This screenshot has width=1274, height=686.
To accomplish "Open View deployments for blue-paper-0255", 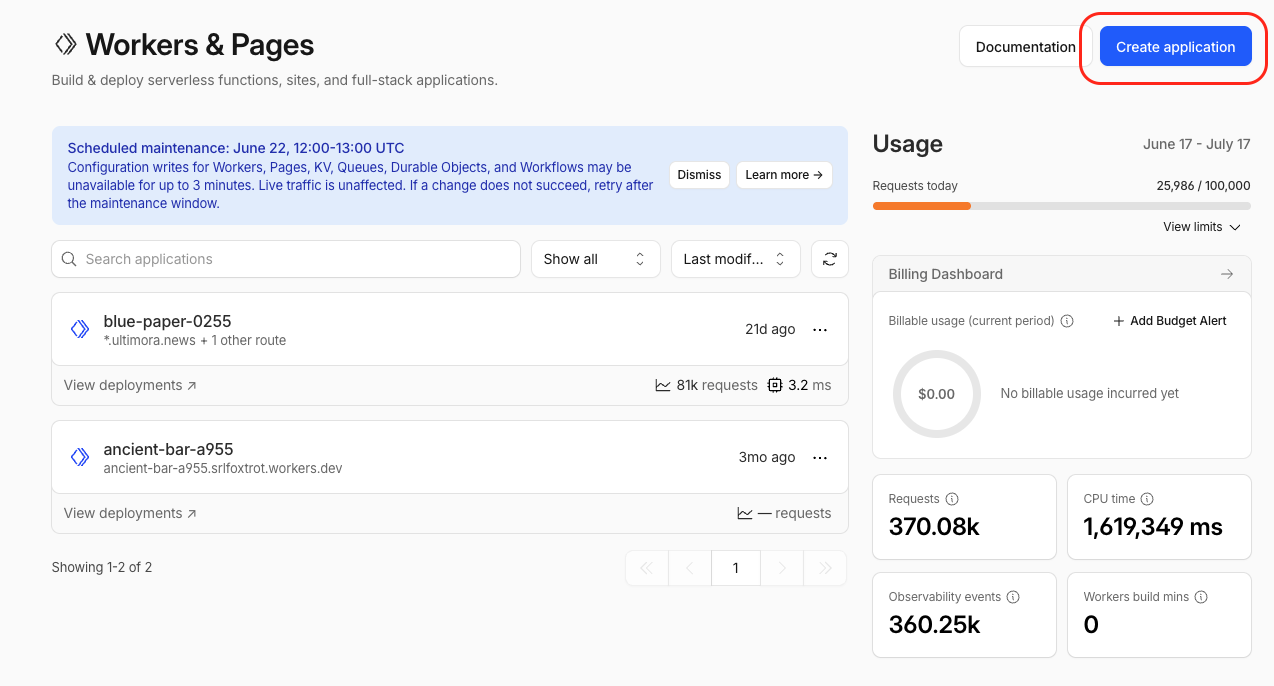I will 130,385.
